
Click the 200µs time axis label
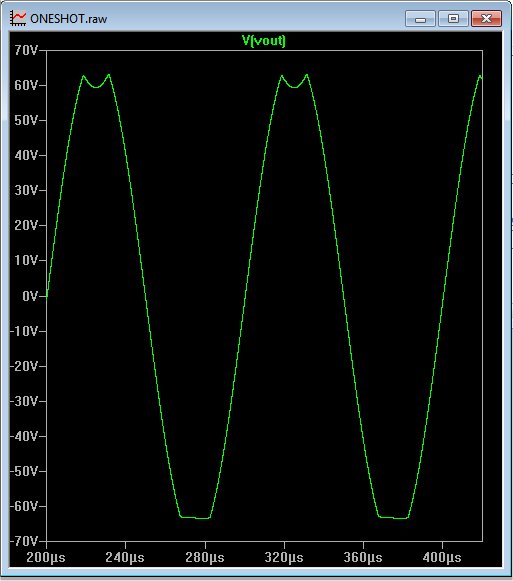[46, 557]
